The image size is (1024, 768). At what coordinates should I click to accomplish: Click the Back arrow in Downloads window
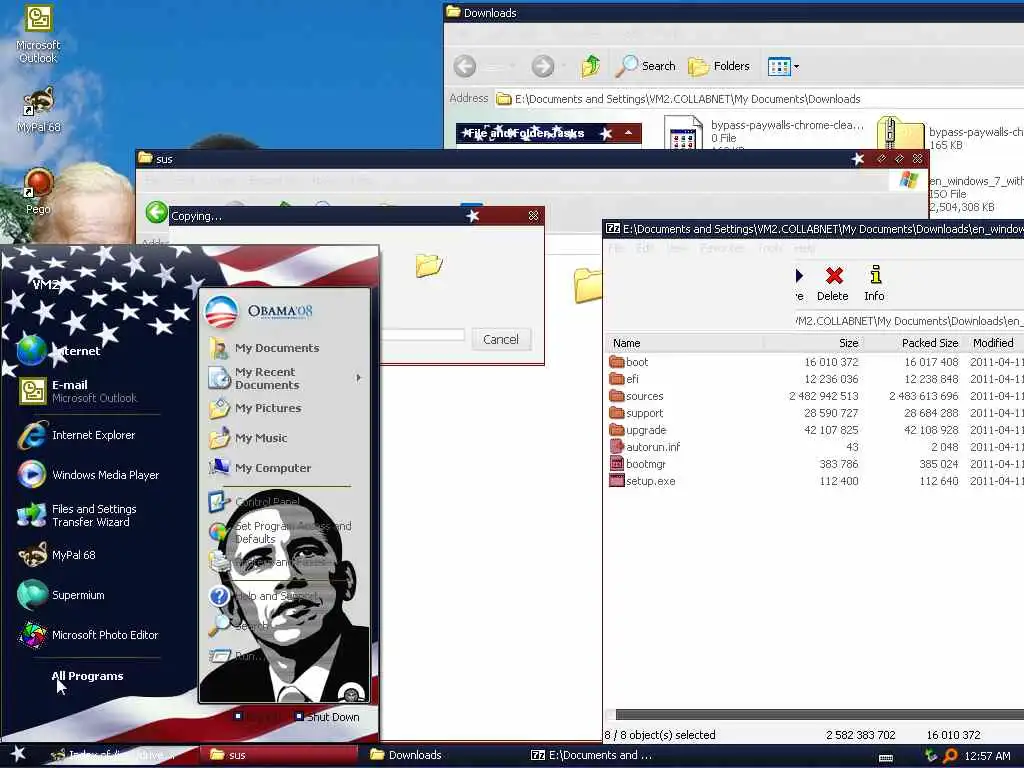click(x=465, y=66)
